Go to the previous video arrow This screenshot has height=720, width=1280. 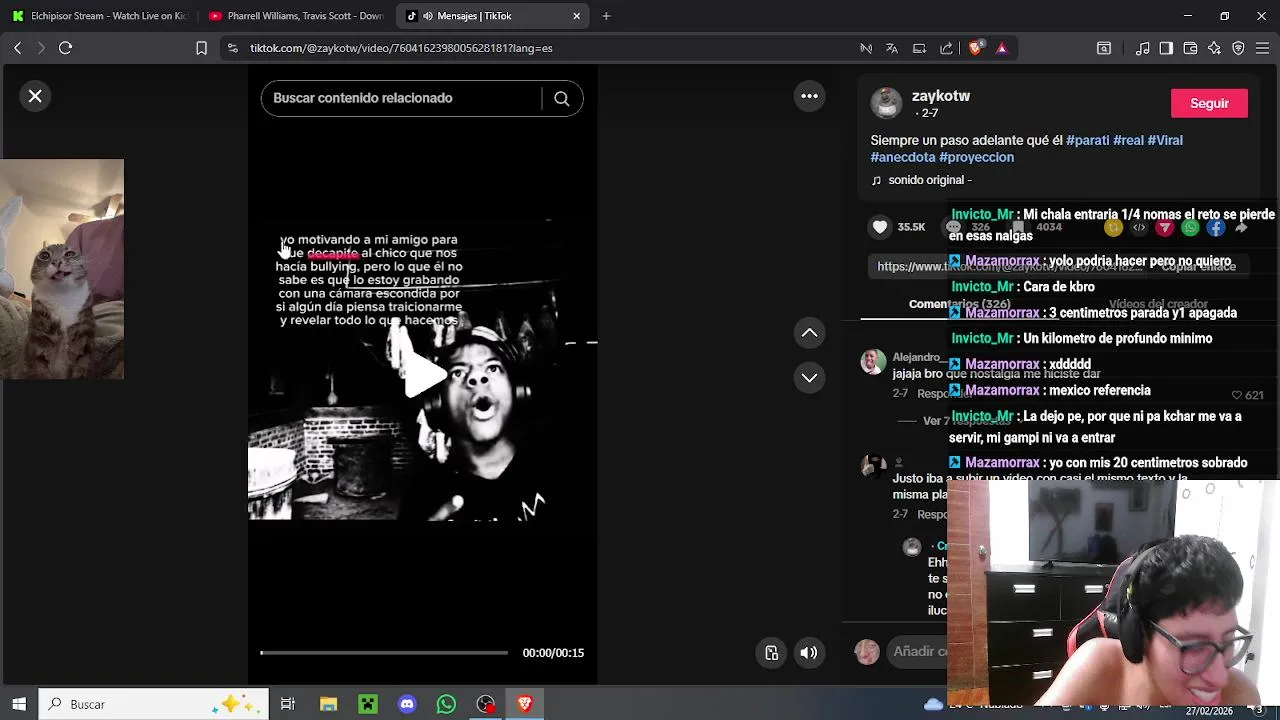[x=809, y=332]
